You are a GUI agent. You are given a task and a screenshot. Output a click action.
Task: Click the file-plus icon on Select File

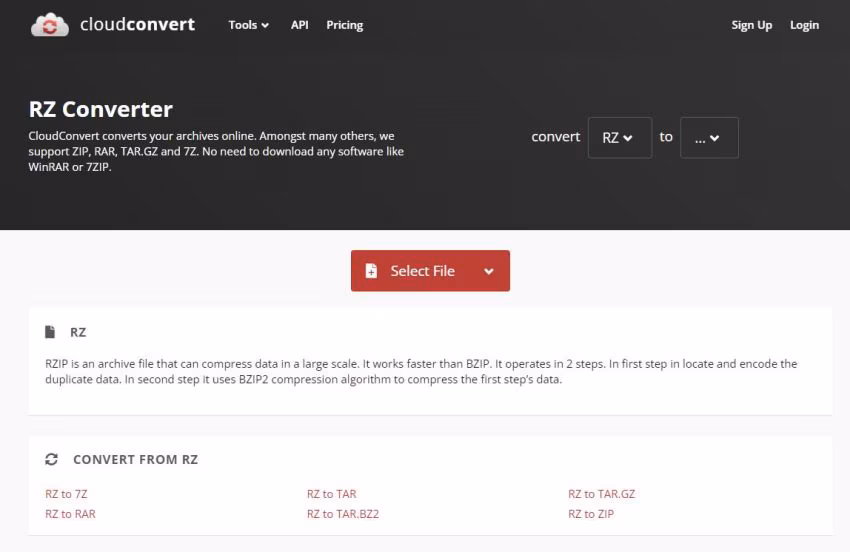[371, 271]
